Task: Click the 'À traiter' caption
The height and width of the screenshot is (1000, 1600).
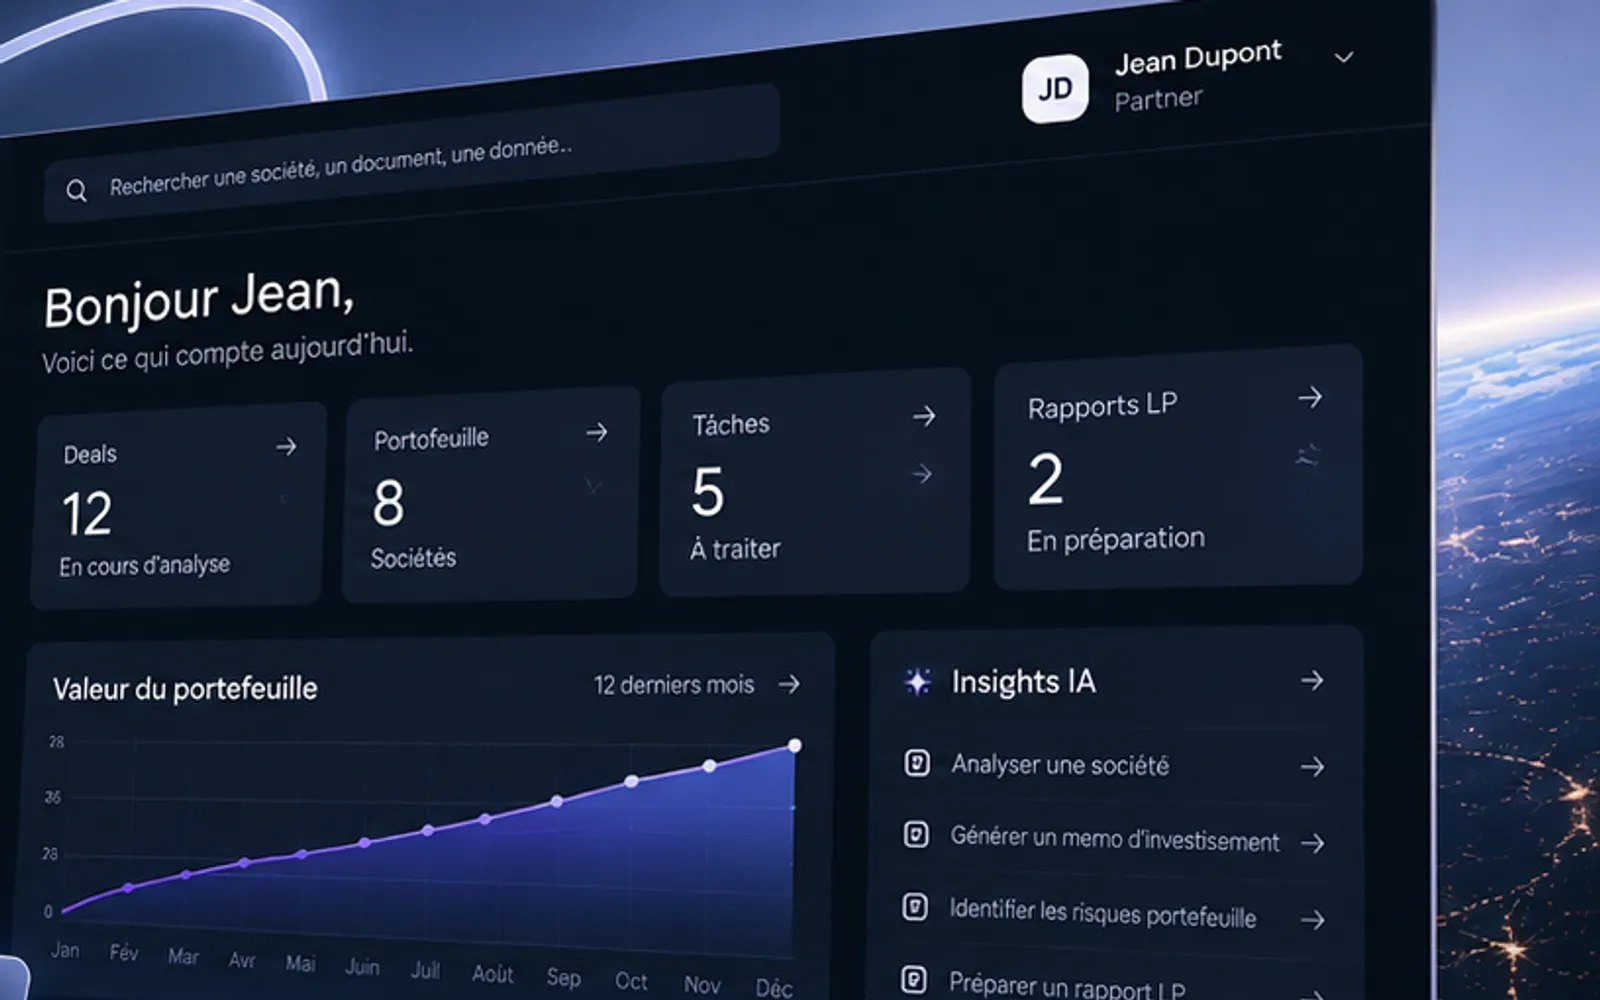Action: pyautogui.click(x=735, y=549)
